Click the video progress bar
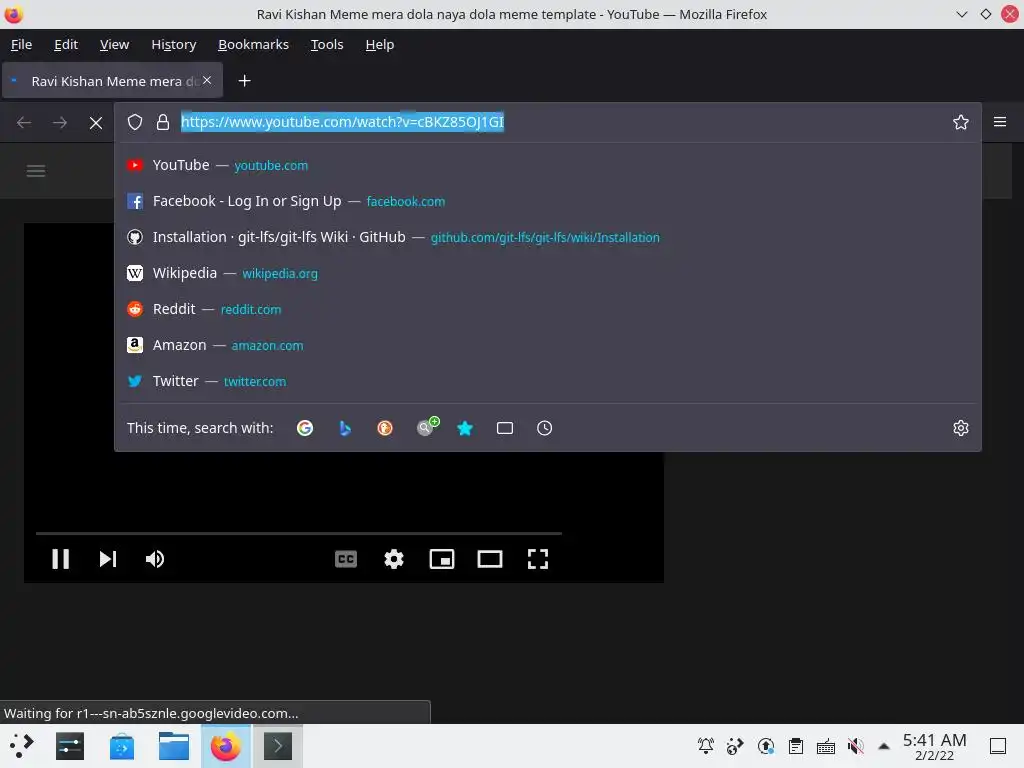The width and height of the screenshot is (1024, 768). point(299,534)
